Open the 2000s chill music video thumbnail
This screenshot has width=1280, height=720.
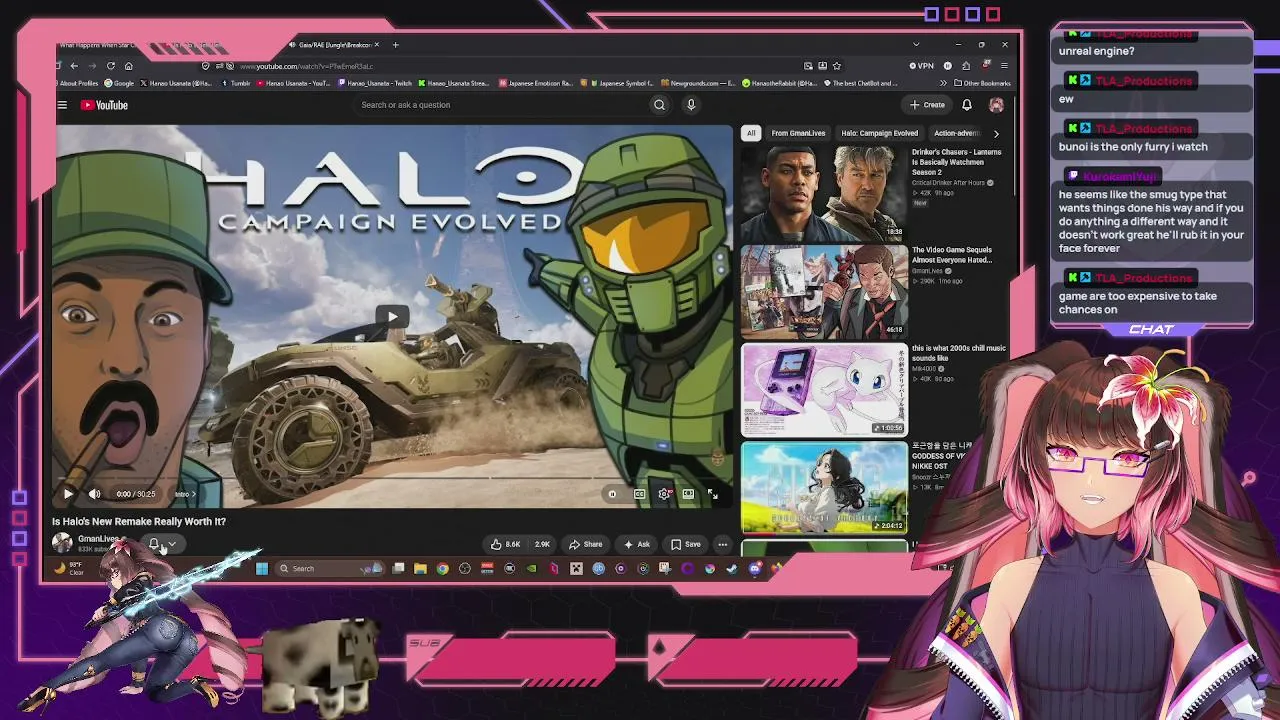click(x=824, y=389)
